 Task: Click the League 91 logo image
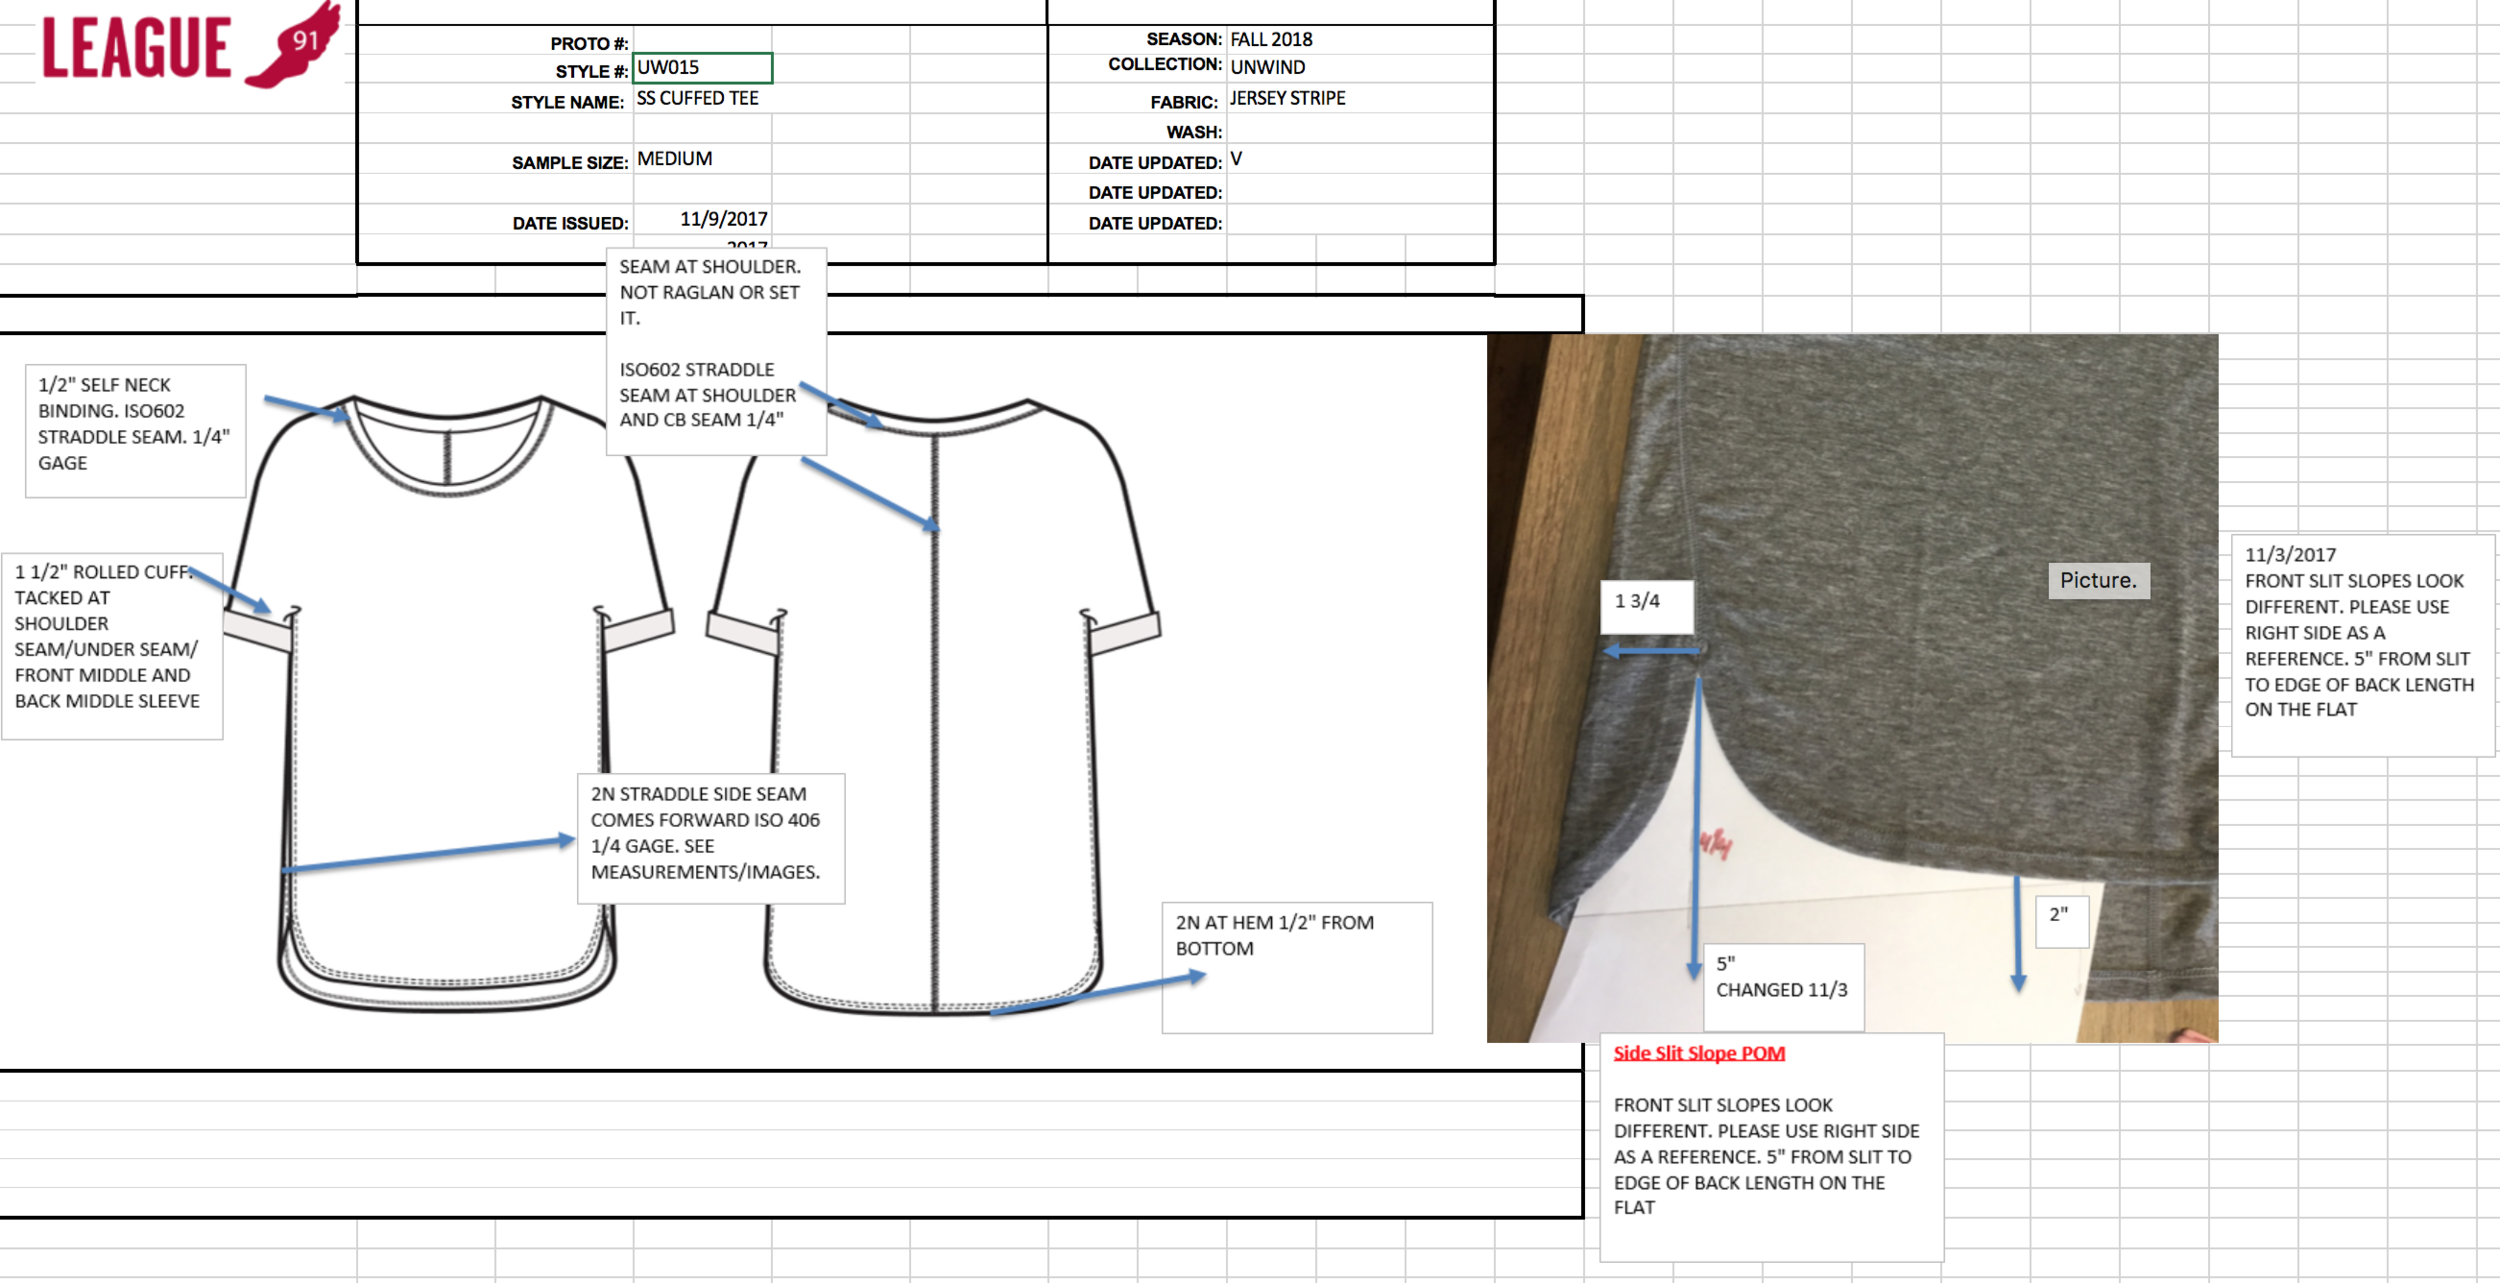190,46
